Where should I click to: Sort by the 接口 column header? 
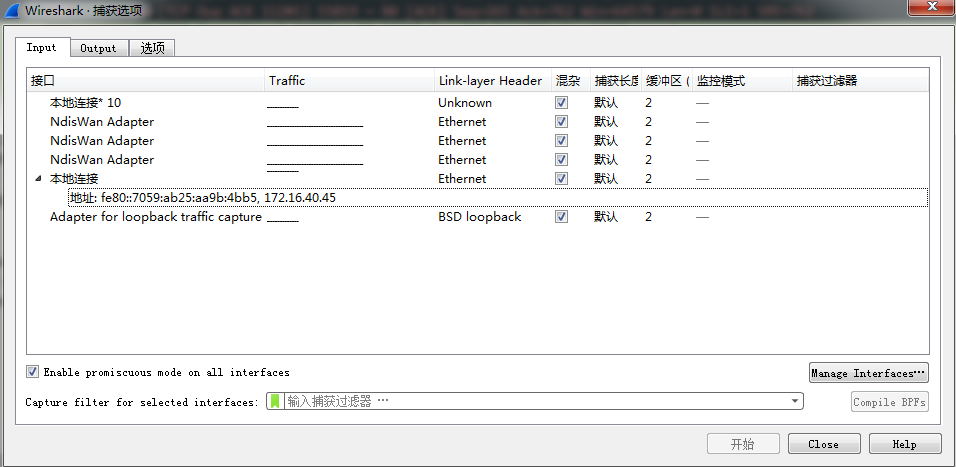pyautogui.click(x=146, y=80)
